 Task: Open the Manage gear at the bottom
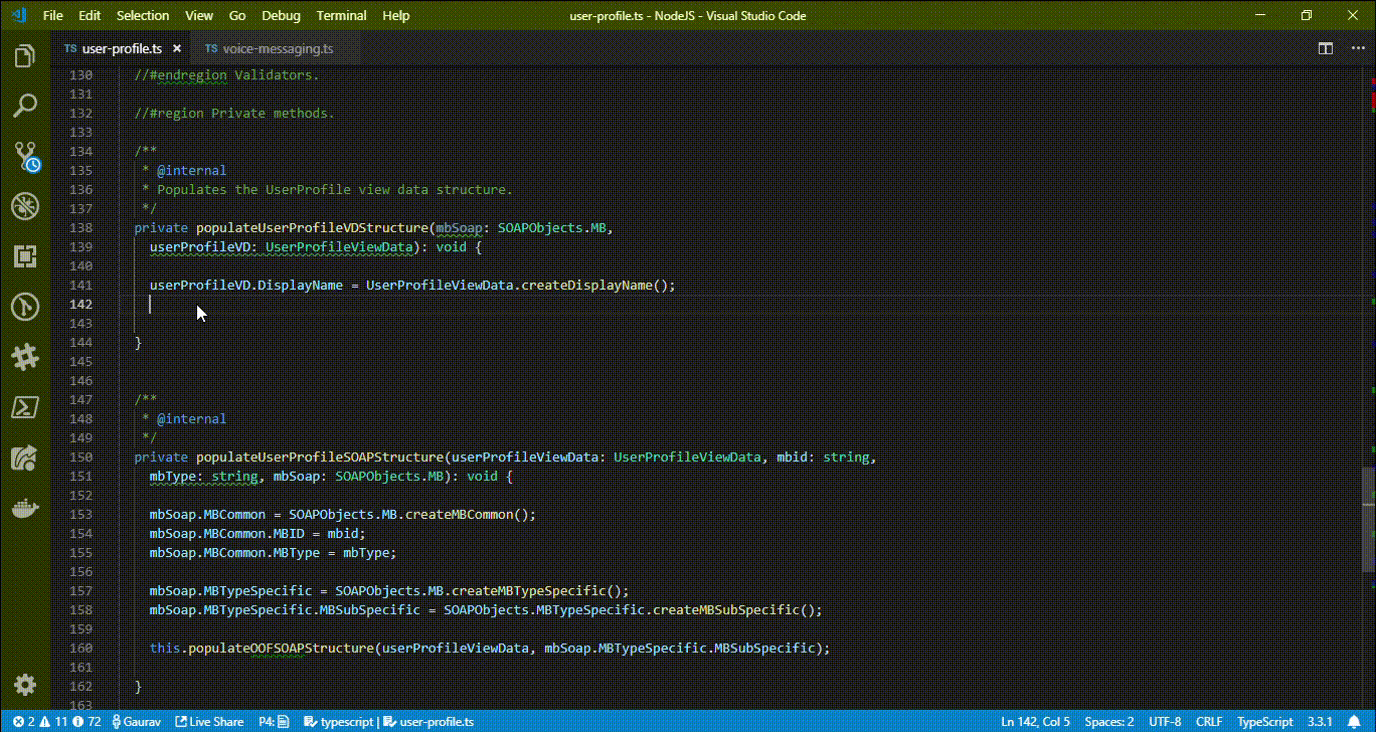[x=25, y=685]
